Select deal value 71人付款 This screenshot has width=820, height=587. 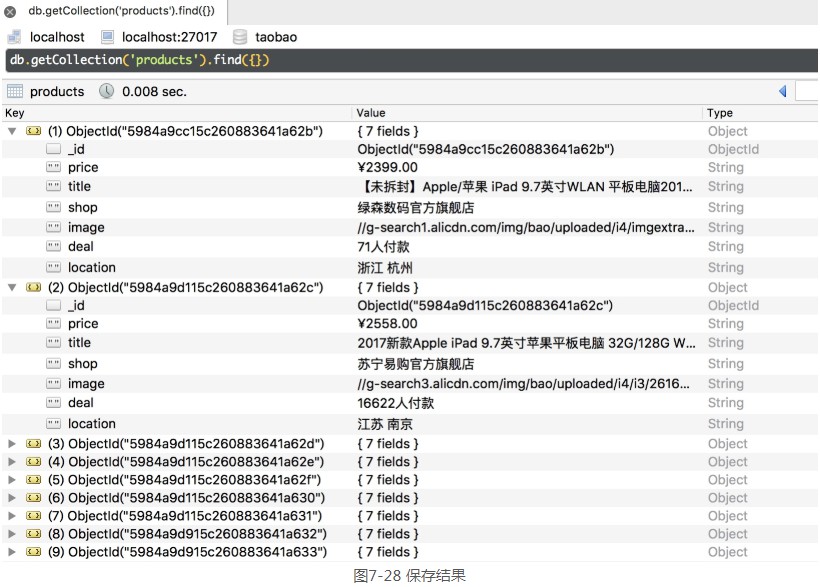pos(383,247)
